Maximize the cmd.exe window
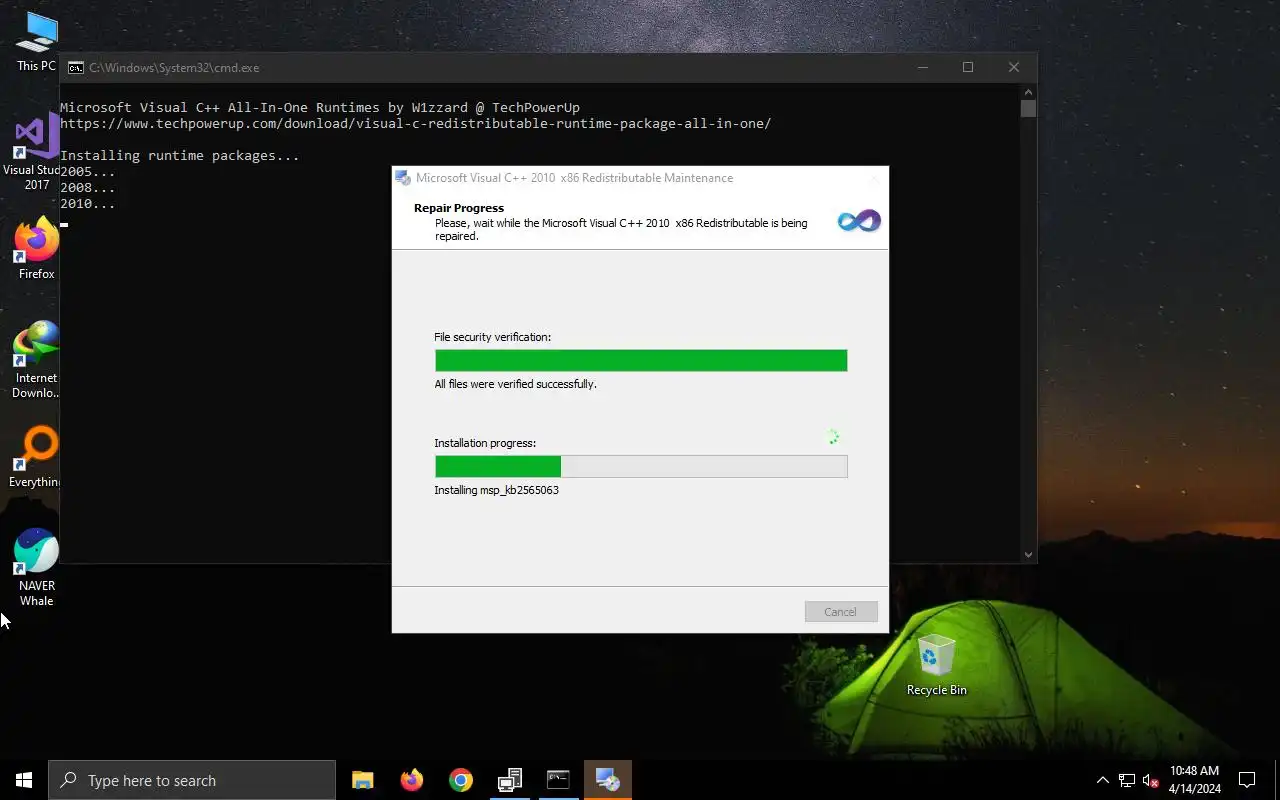 968,68
